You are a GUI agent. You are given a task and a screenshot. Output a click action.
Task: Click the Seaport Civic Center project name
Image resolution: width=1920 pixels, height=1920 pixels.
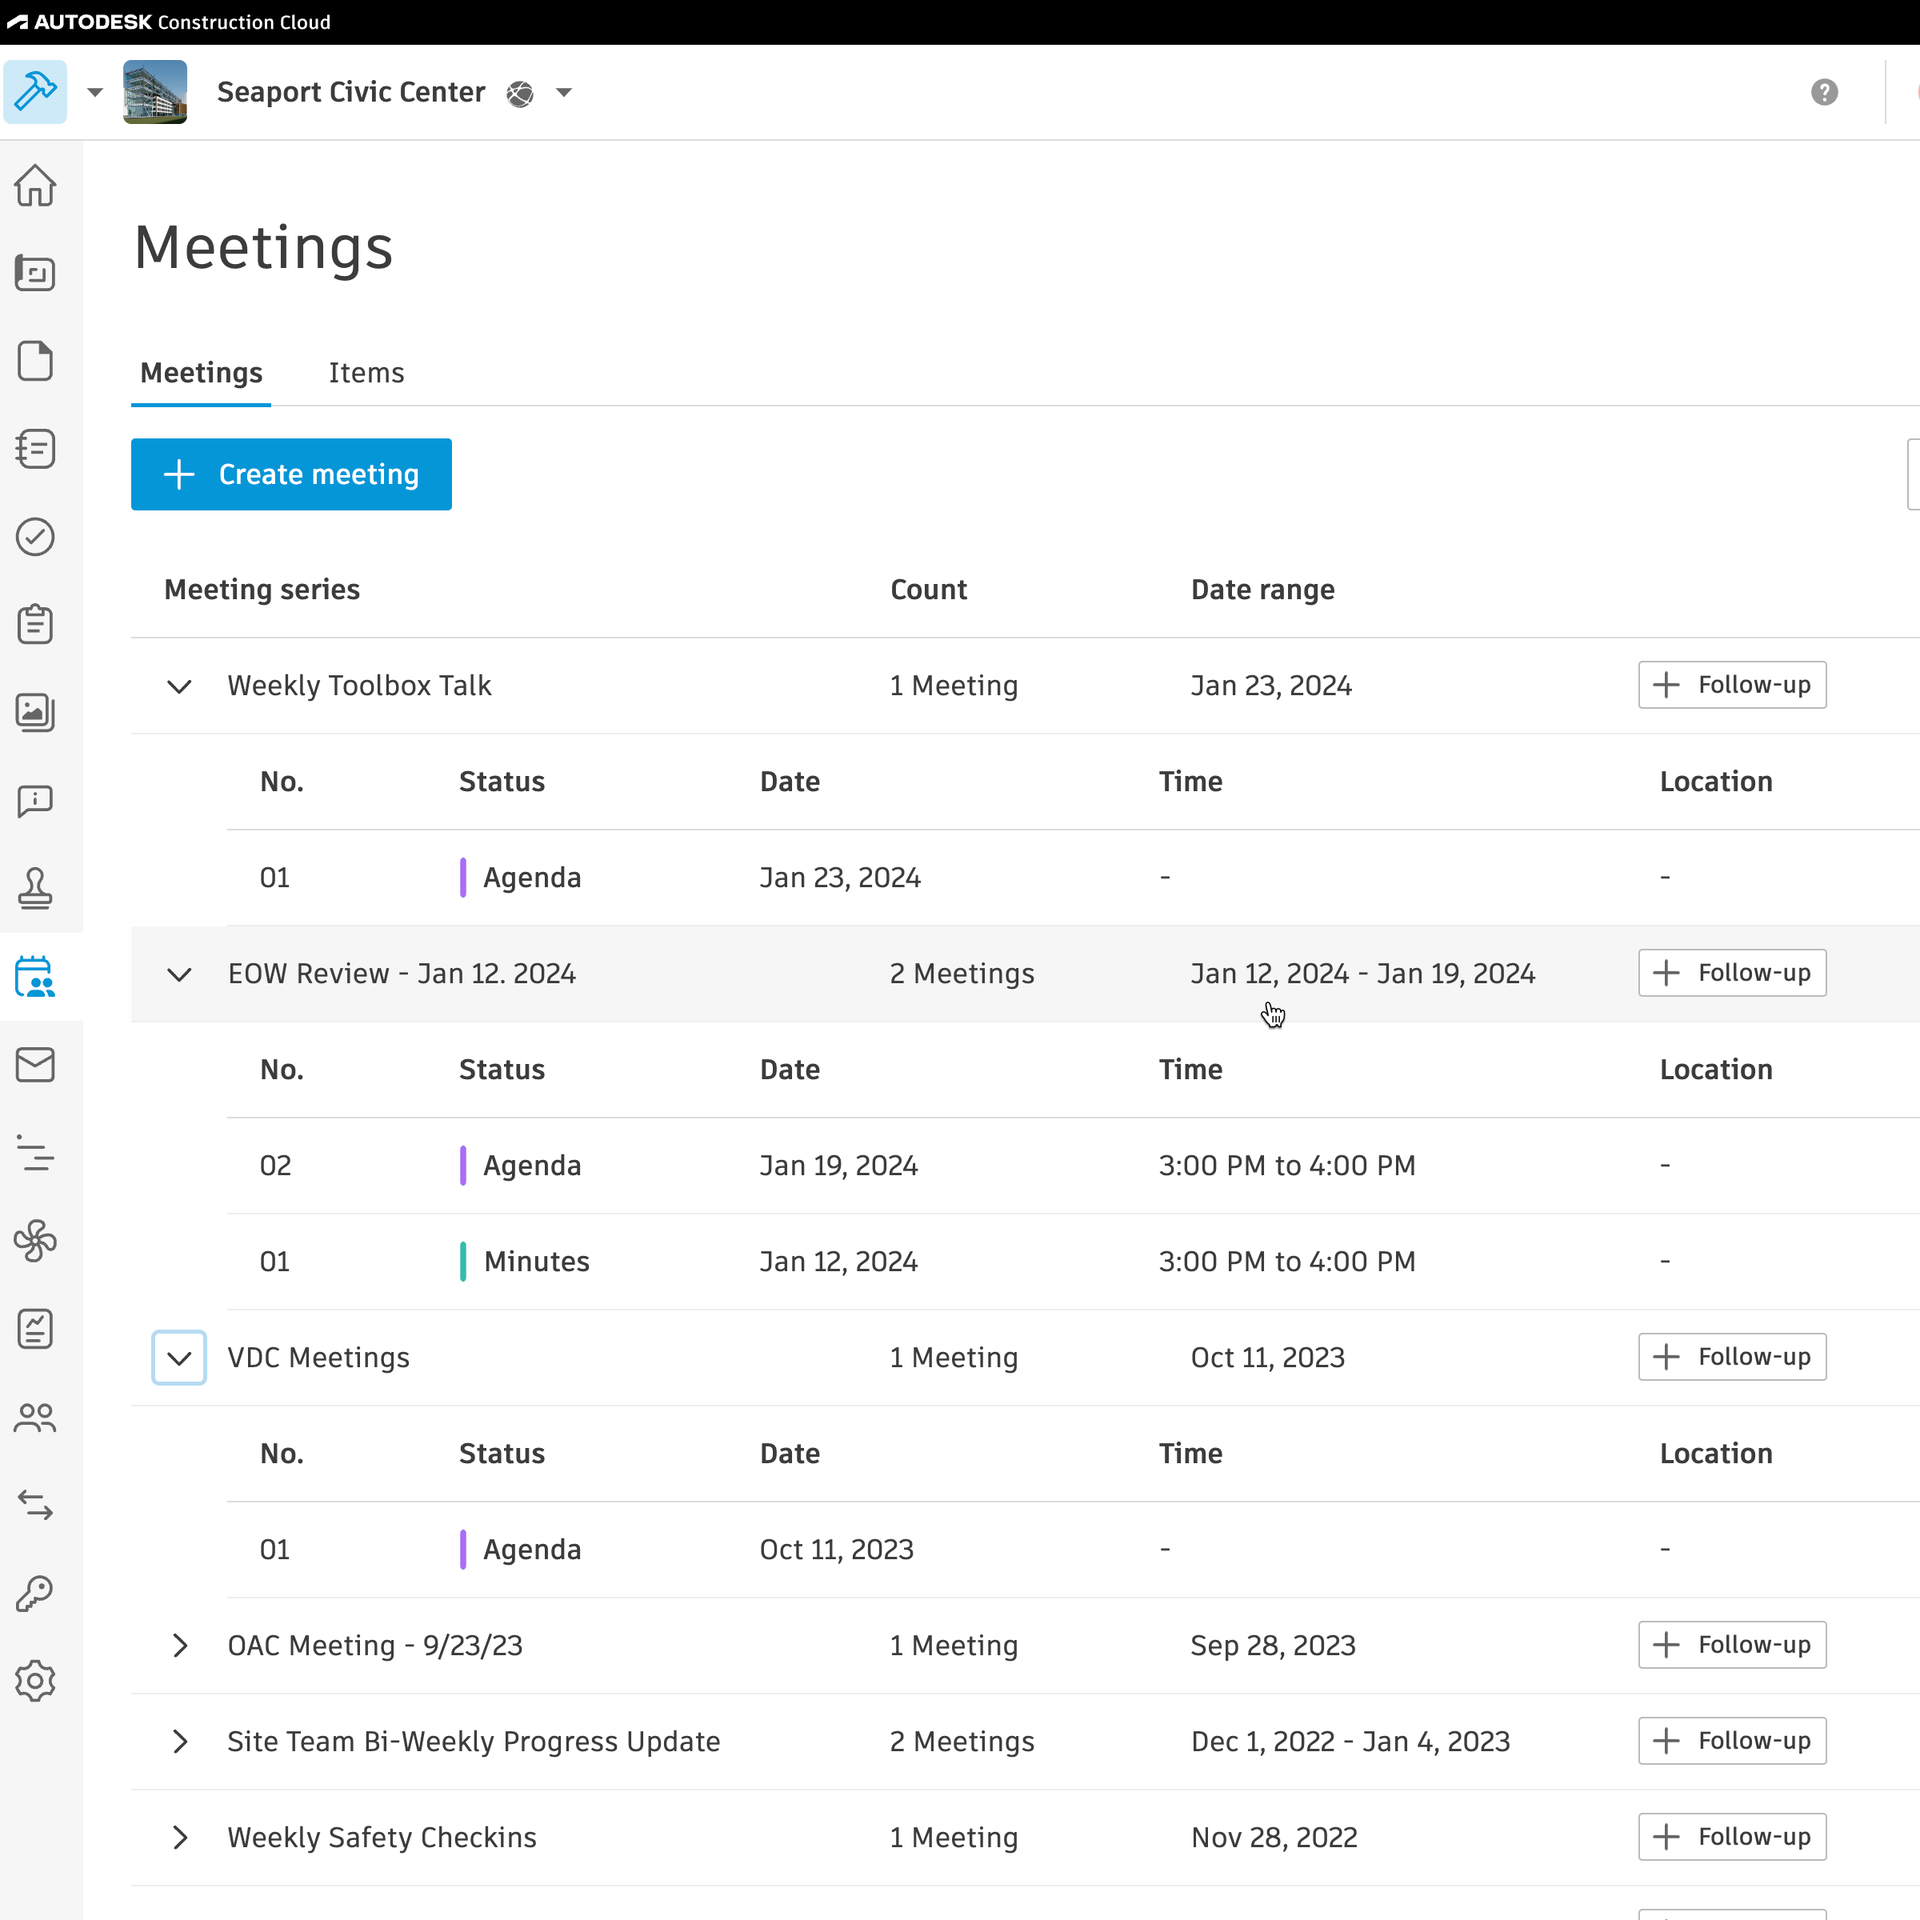point(351,92)
